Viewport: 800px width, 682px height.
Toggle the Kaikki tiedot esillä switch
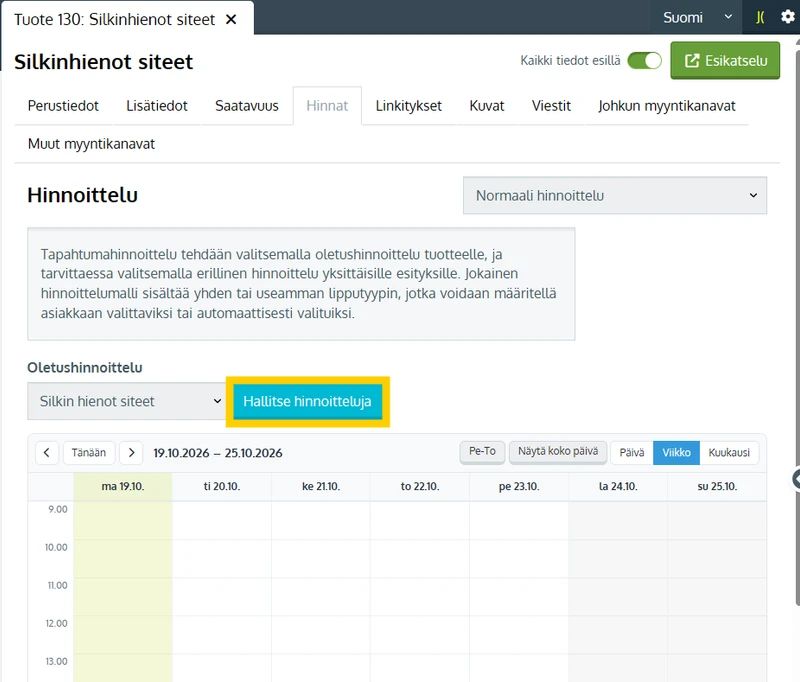[x=644, y=61]
